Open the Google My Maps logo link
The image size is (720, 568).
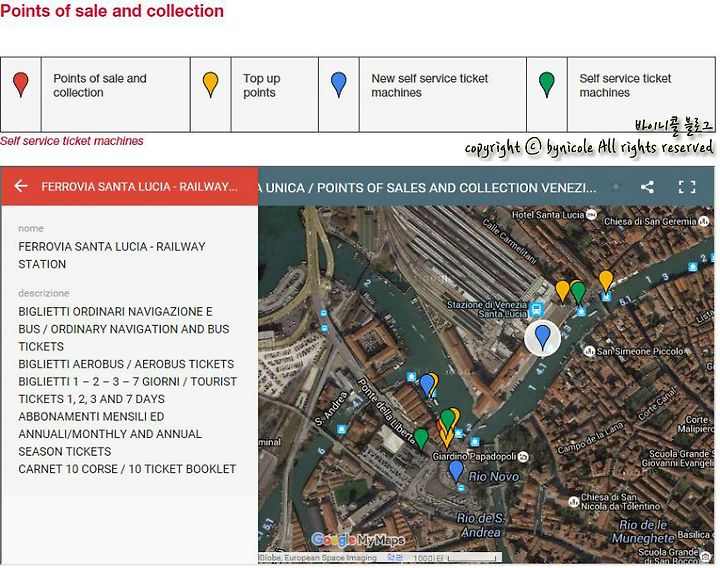coord(358,540)
